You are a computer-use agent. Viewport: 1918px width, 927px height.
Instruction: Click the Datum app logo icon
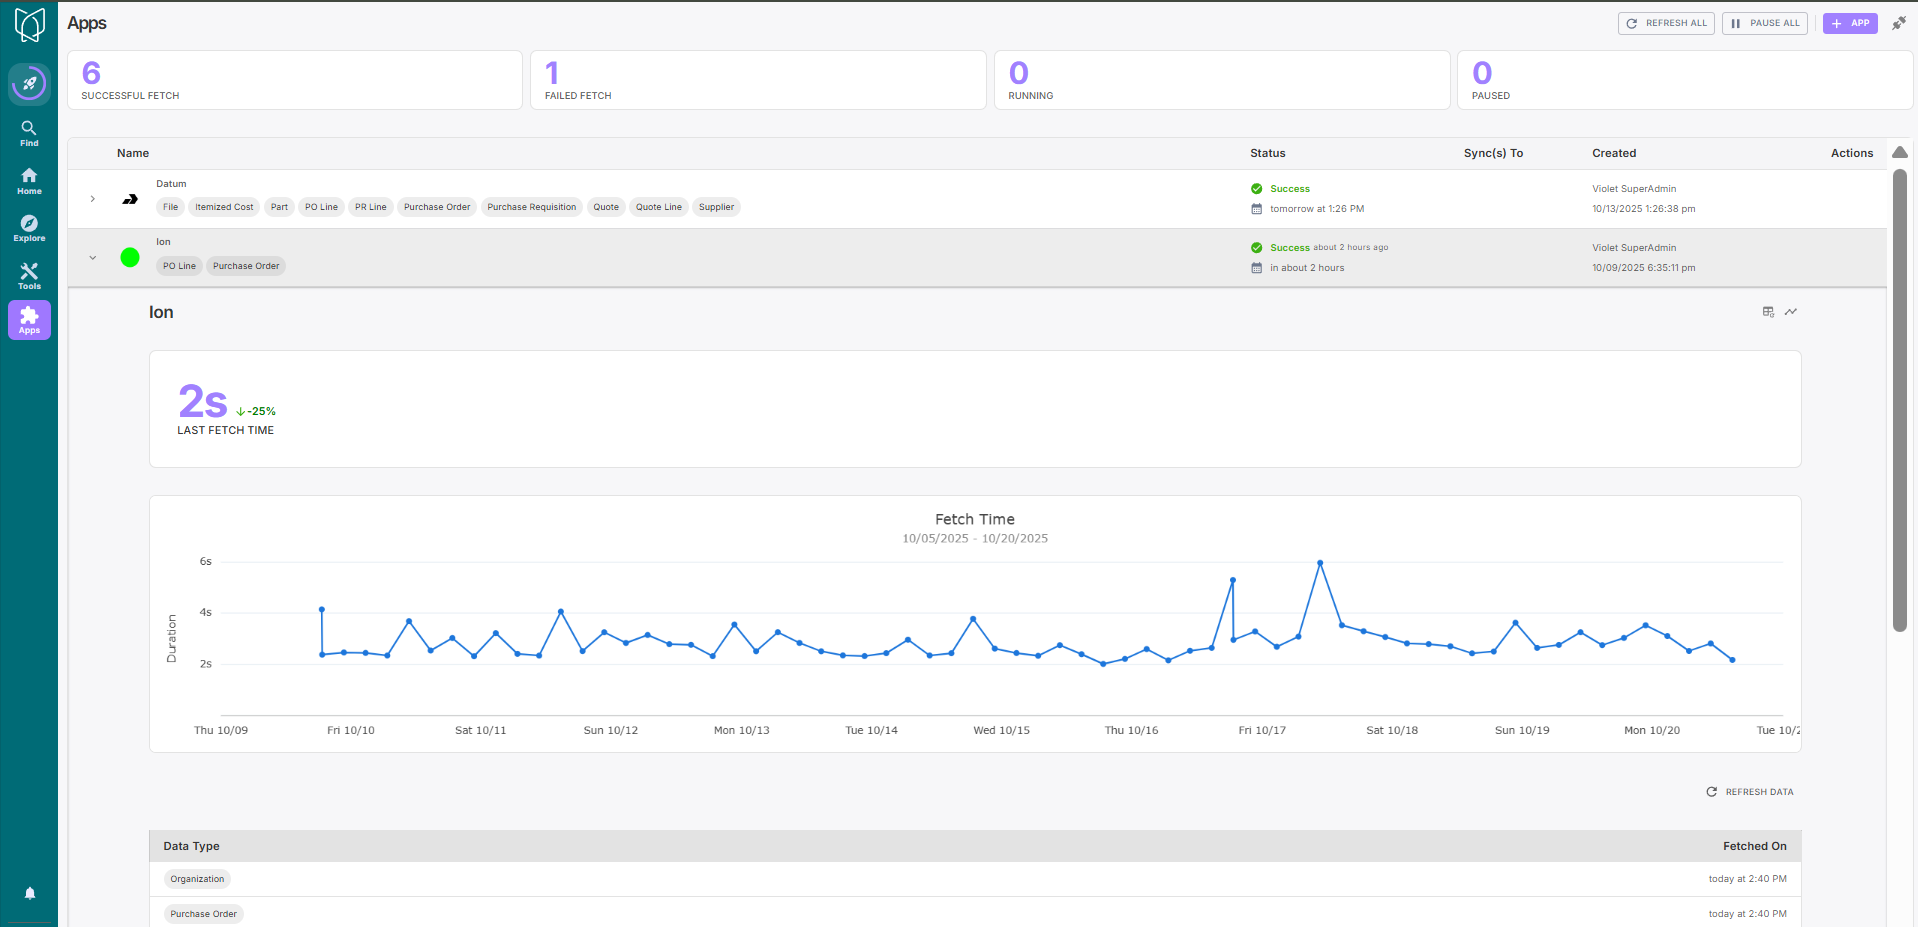pyautogui.click(x=130, y=199)
